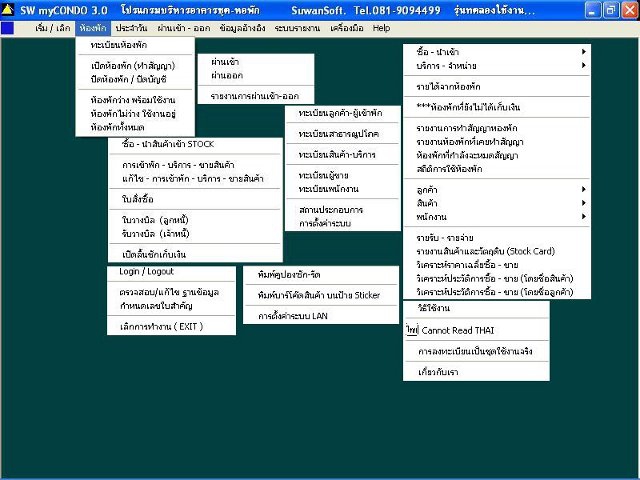Open the ข้อมูลอ้างอิง menu
The width and height of the screenshot is (640, 480).
point(242,28)
